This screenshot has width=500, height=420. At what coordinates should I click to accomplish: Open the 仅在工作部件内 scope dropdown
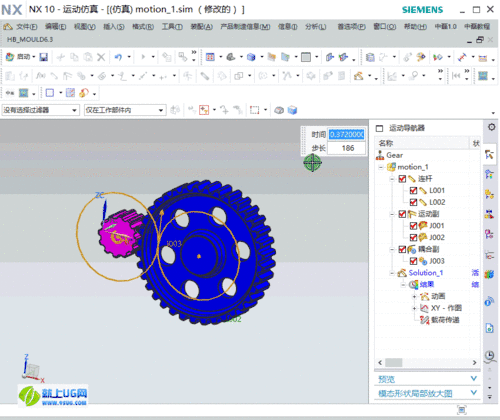pyautogui.click(x=125, y=110)
